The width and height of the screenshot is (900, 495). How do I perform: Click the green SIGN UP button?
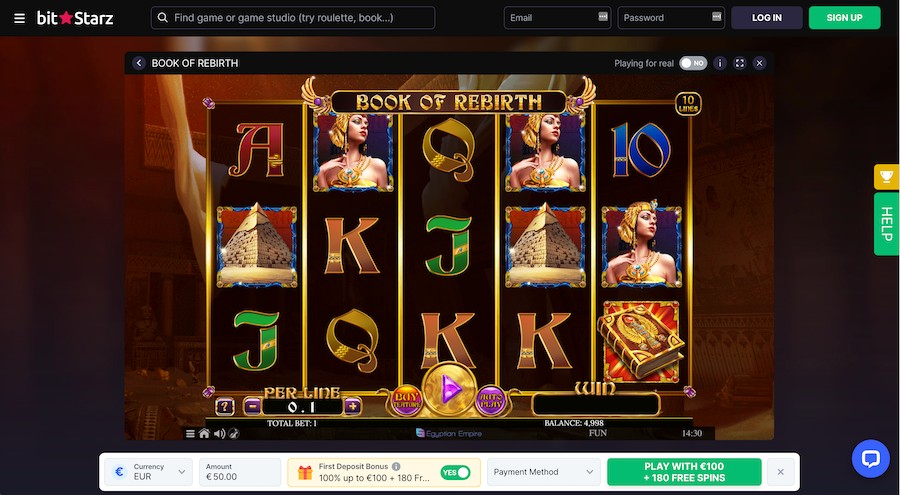point(844,18)
